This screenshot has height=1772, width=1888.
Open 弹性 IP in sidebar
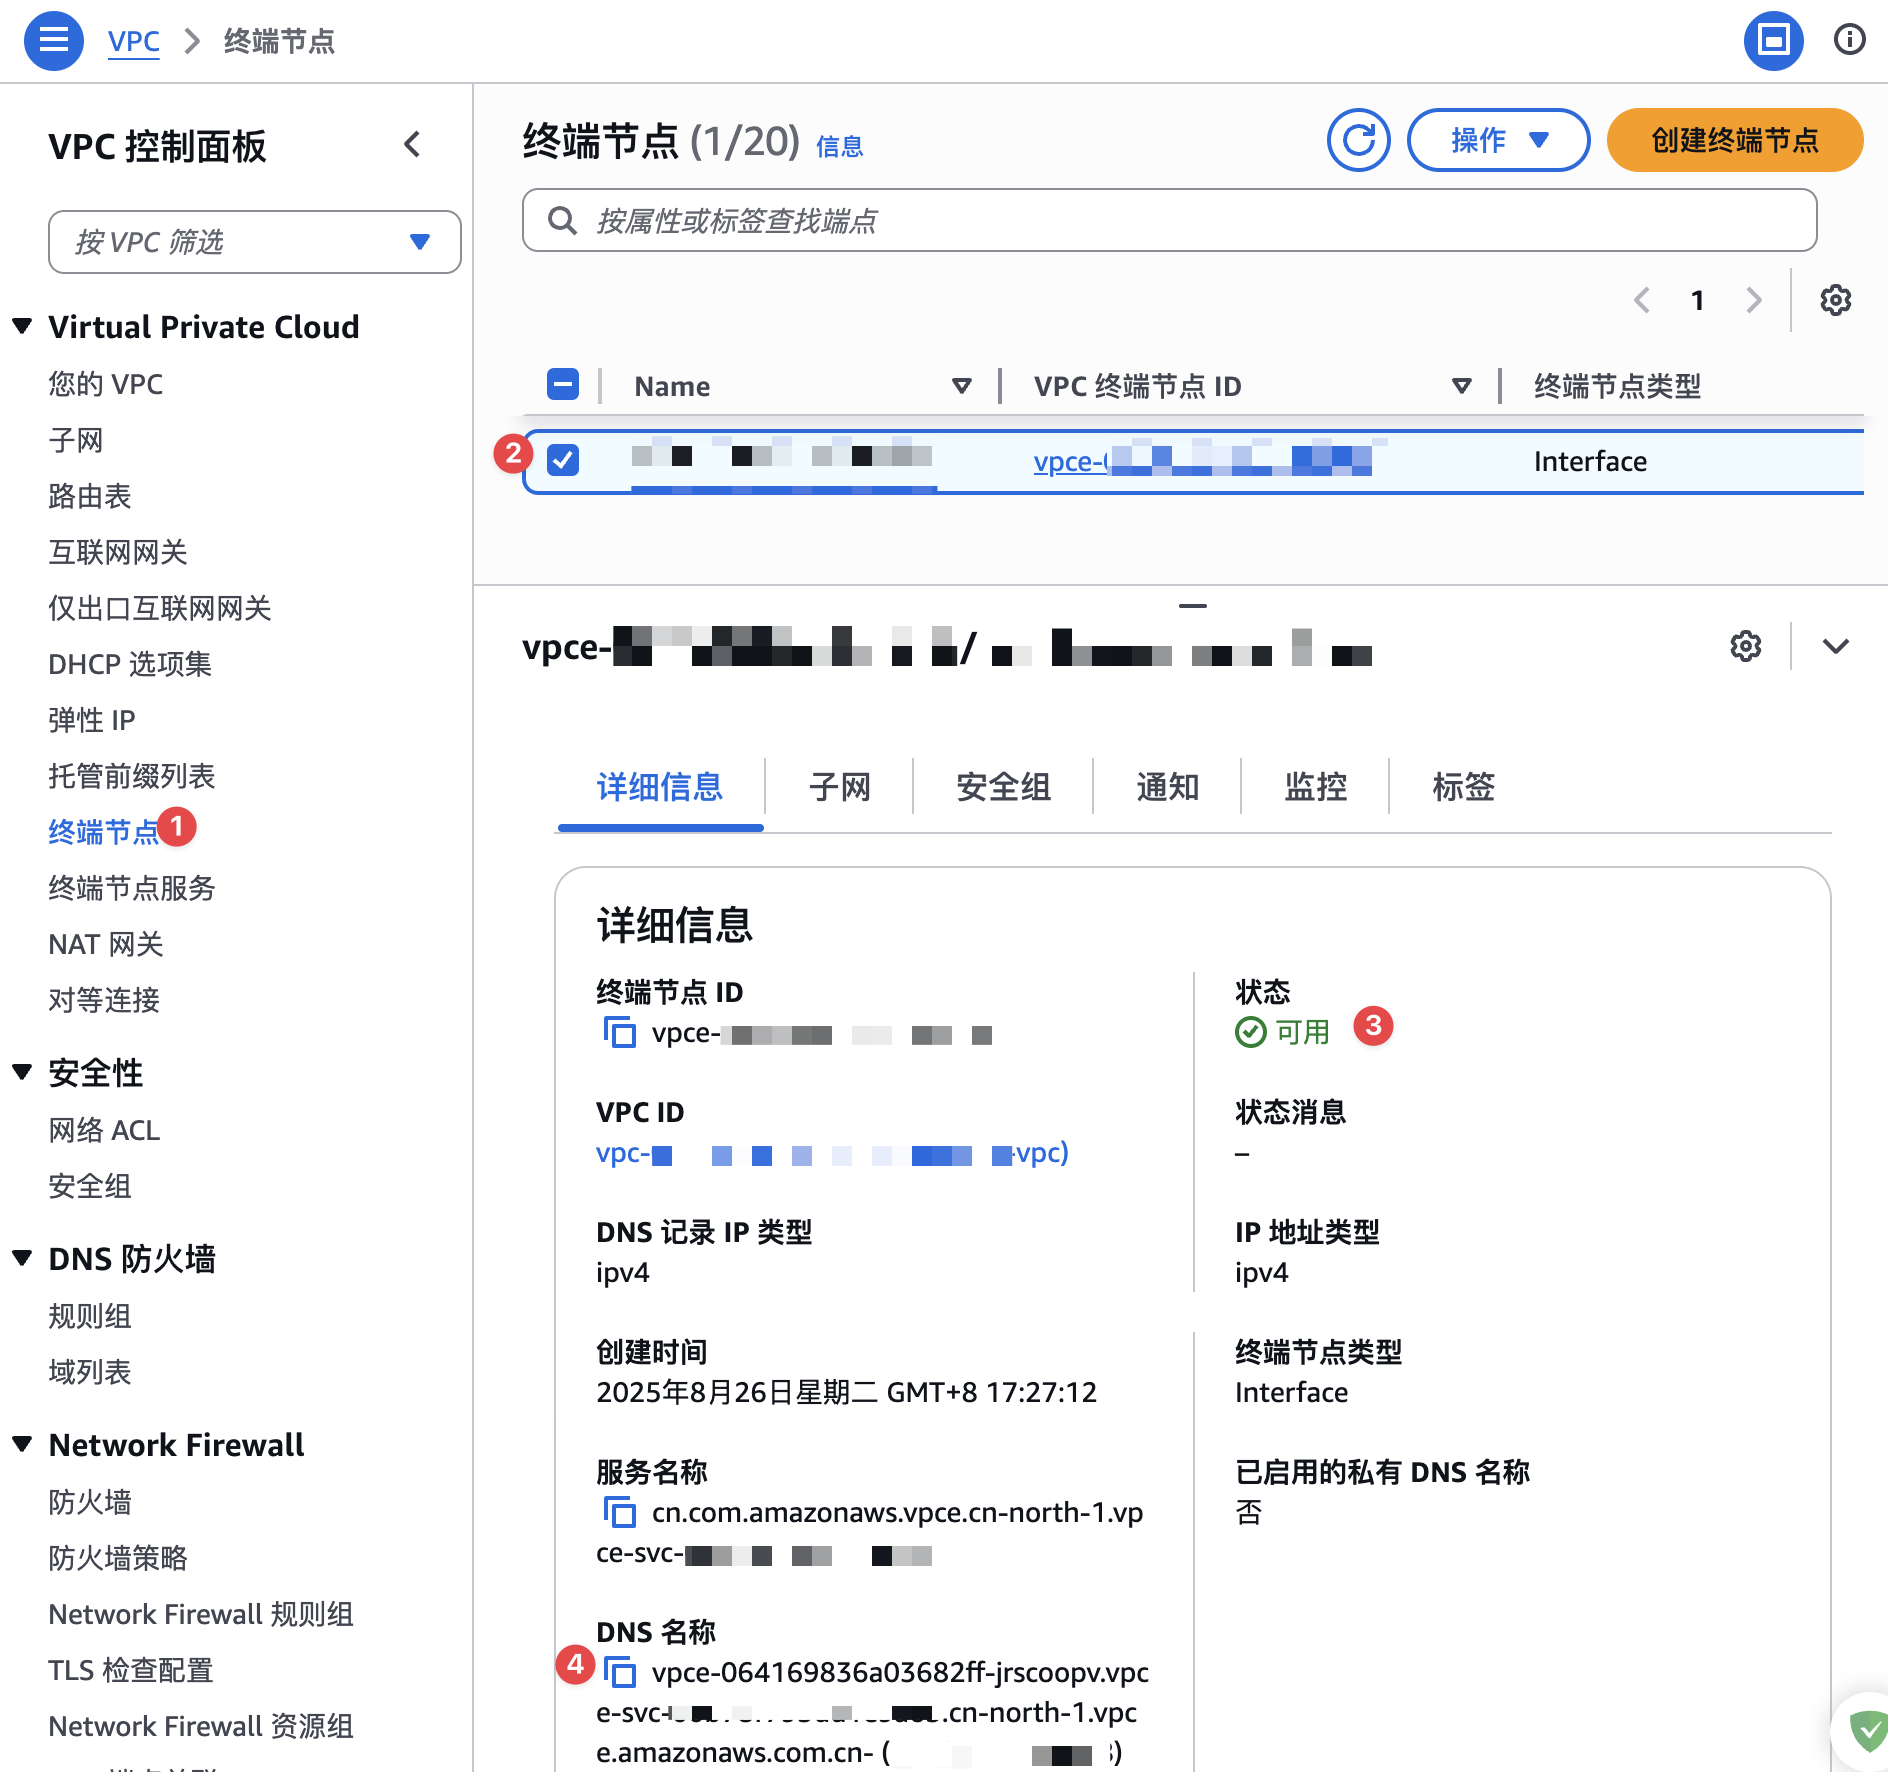92,720
